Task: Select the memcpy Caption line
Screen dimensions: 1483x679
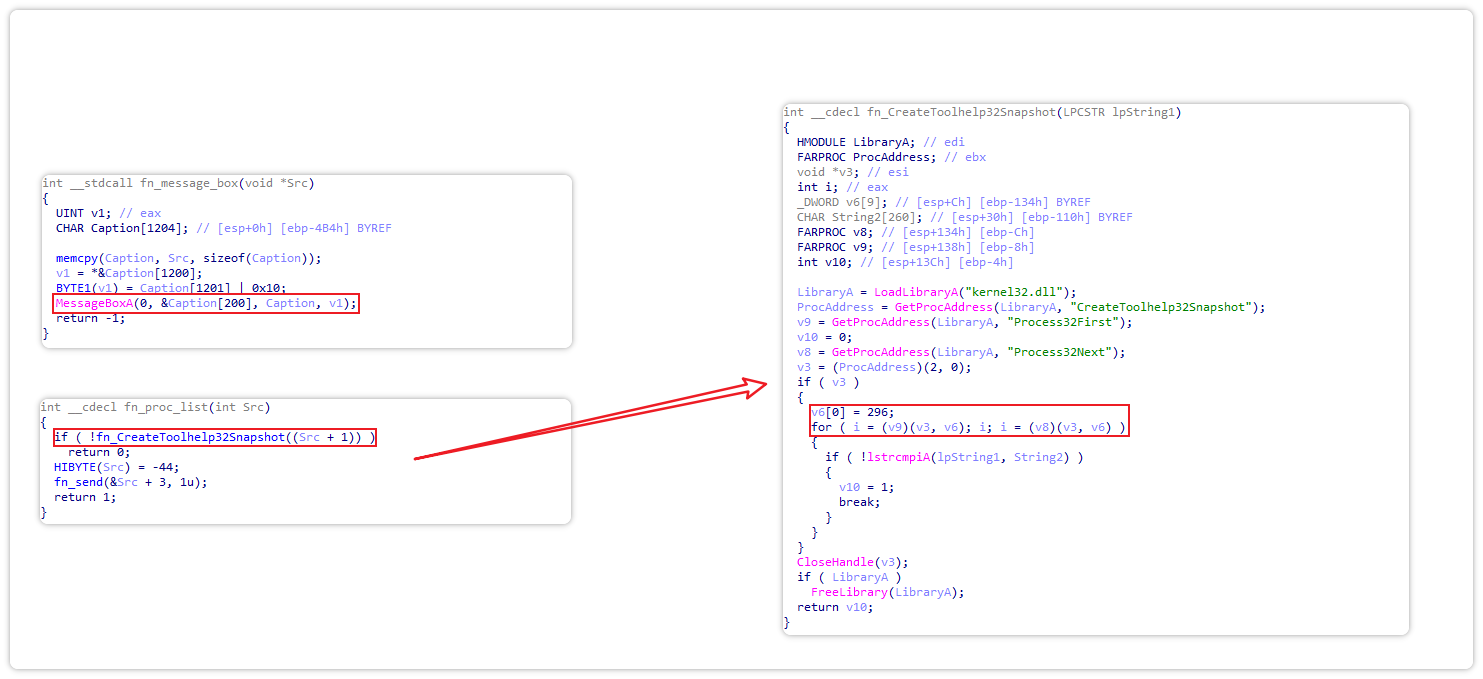Action: (188, 258)
